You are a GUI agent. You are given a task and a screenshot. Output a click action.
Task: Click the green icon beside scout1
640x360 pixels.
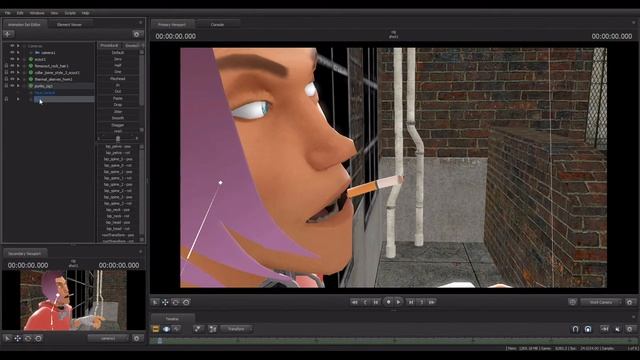tap(31, 59)
